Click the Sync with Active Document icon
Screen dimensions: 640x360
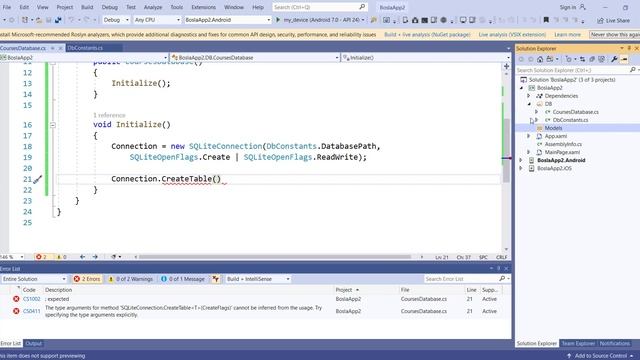pyautogui.click(x=582, y=59)
